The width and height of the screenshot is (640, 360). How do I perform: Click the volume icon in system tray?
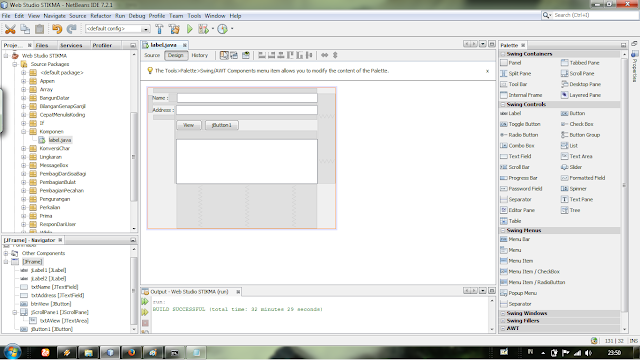tap(588, 353)
